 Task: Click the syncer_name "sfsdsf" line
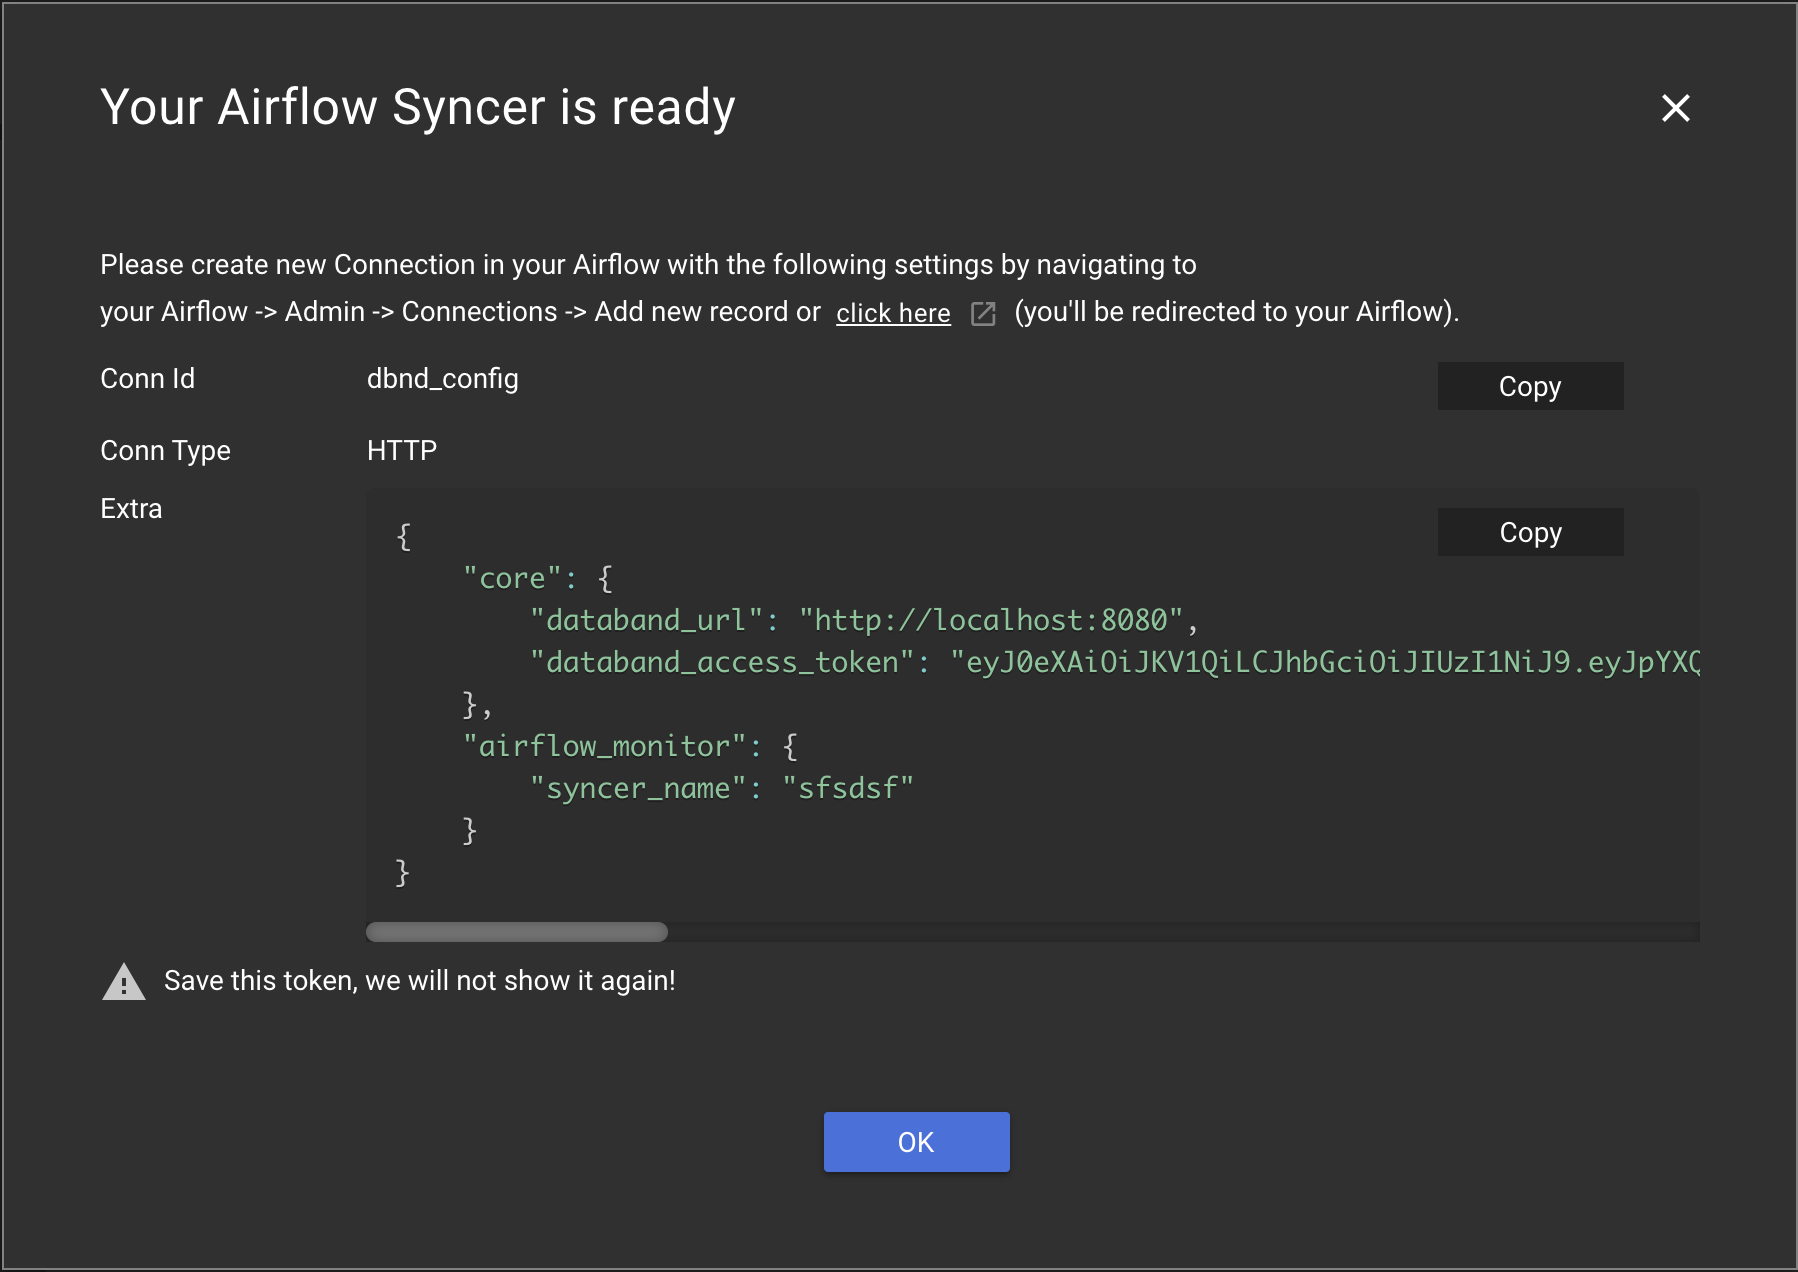click(722, 788)
